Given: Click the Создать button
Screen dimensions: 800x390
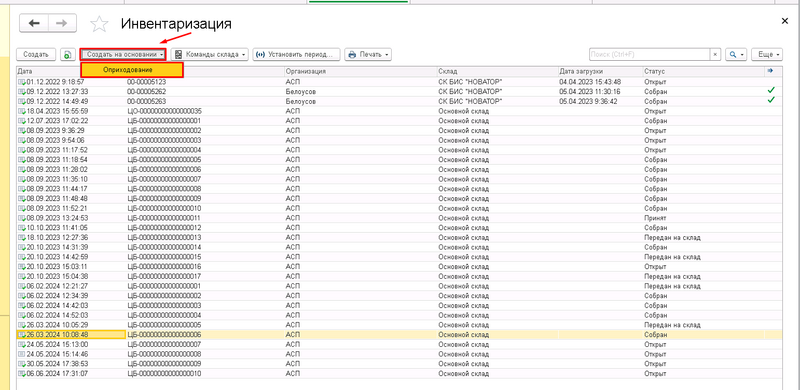Looking at the screenshot, I should (x=36, y=54).
